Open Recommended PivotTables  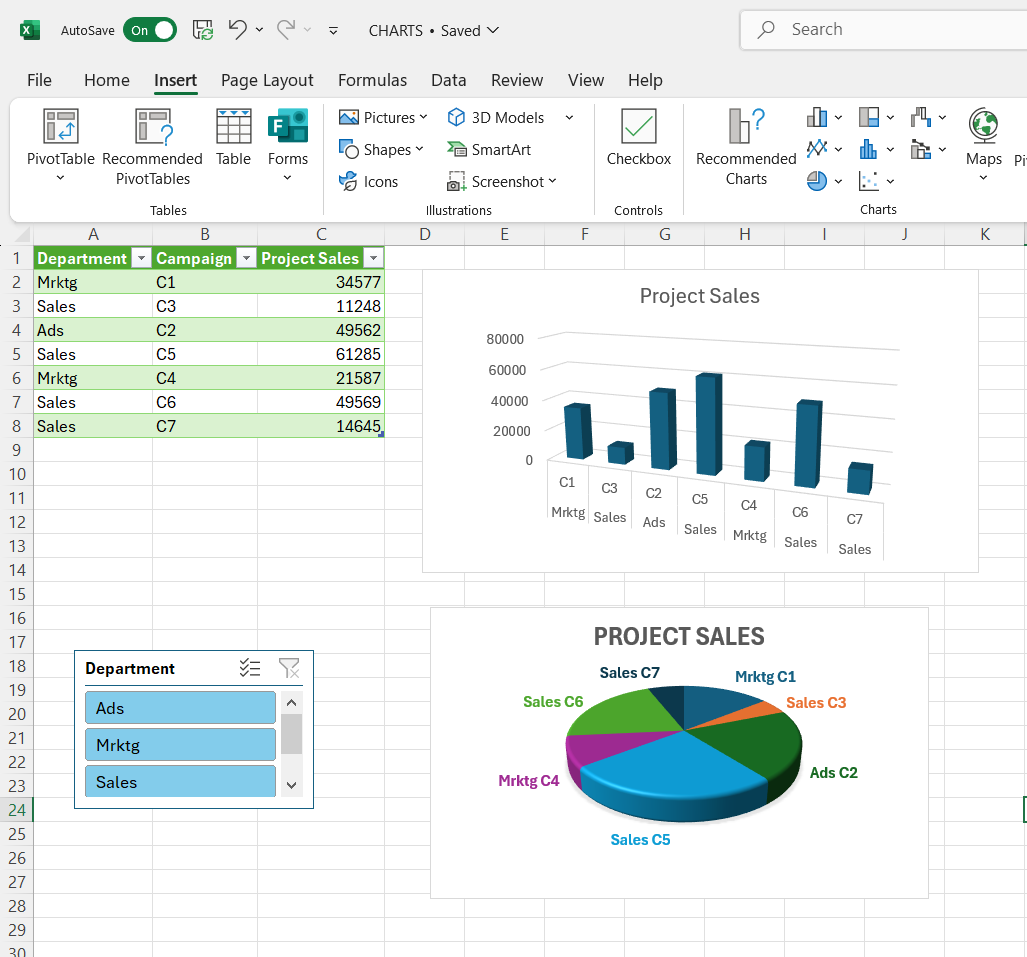pyautogui.click(x=152, y=147)
